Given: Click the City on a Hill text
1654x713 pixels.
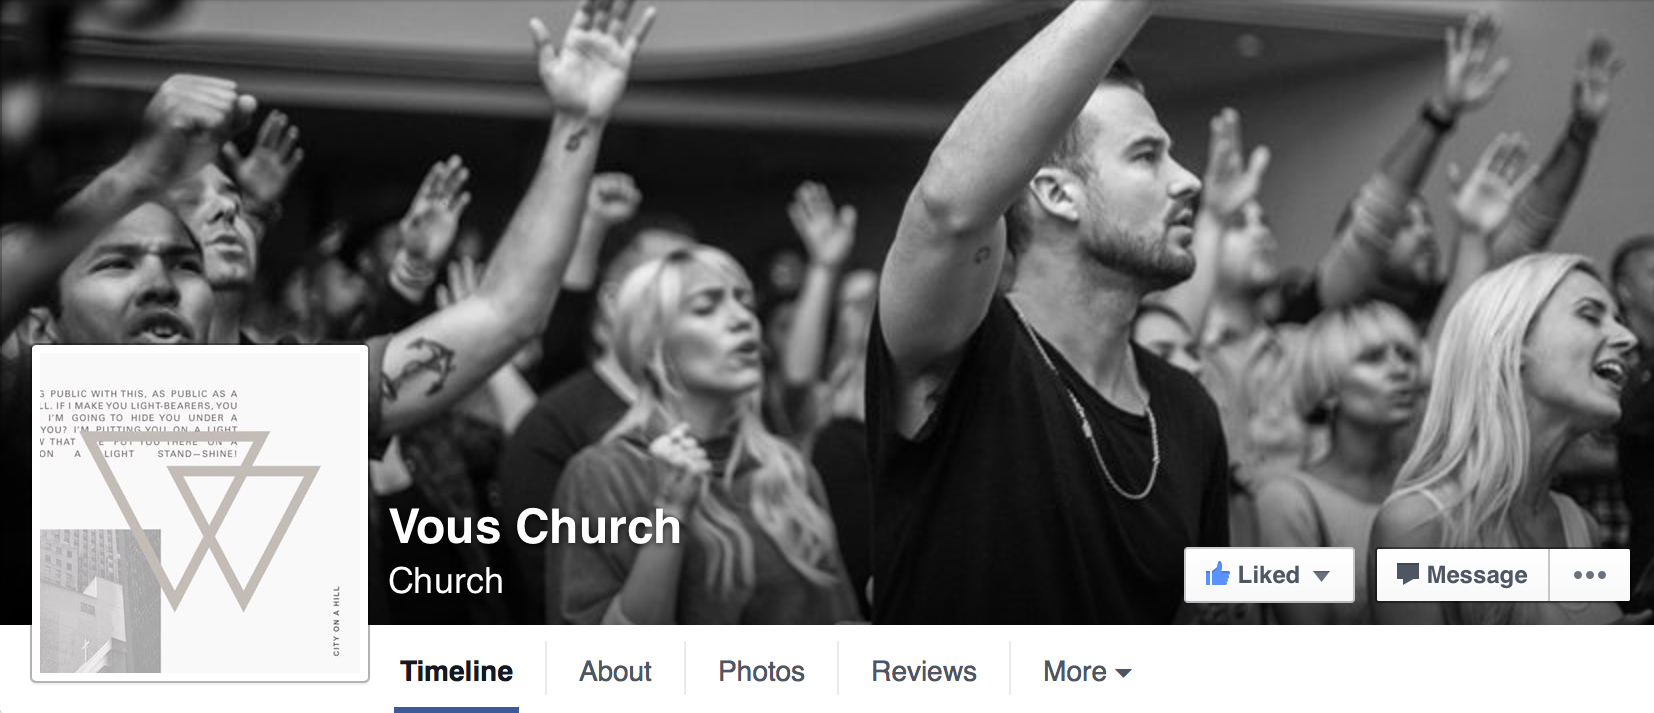Looking at the screenshot, I should coord(336,621).
